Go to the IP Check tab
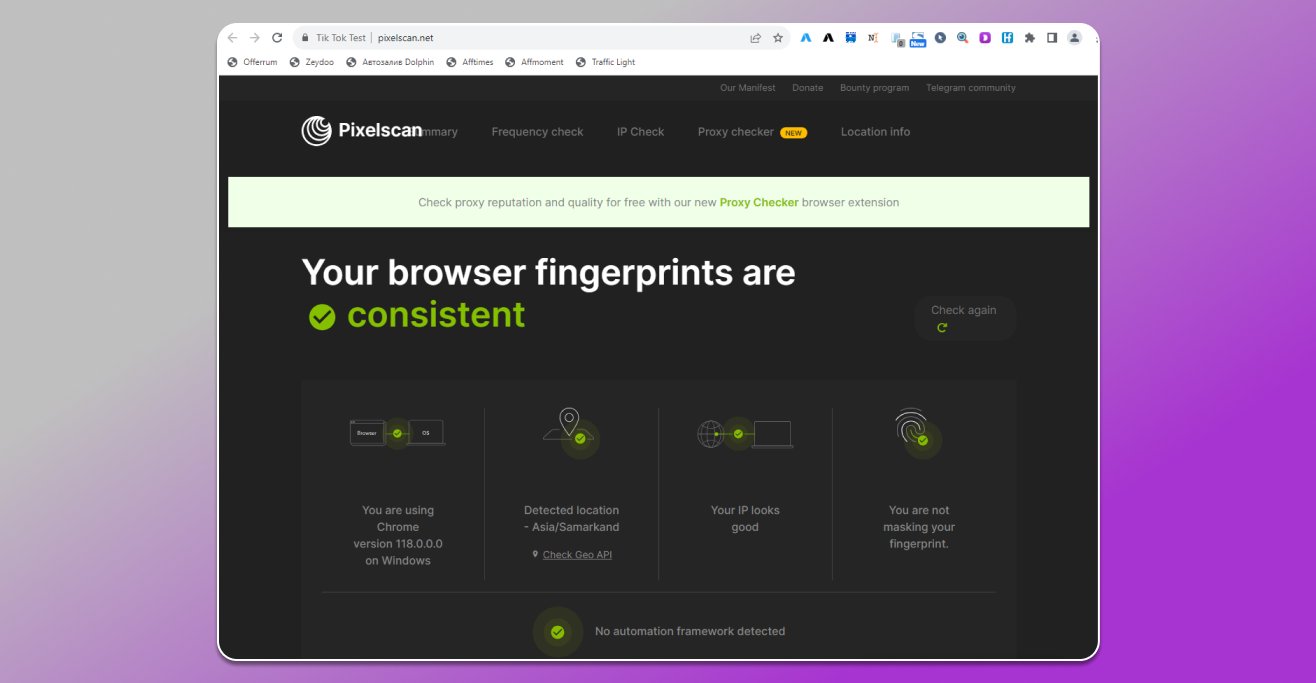 [x=640, y=132]
